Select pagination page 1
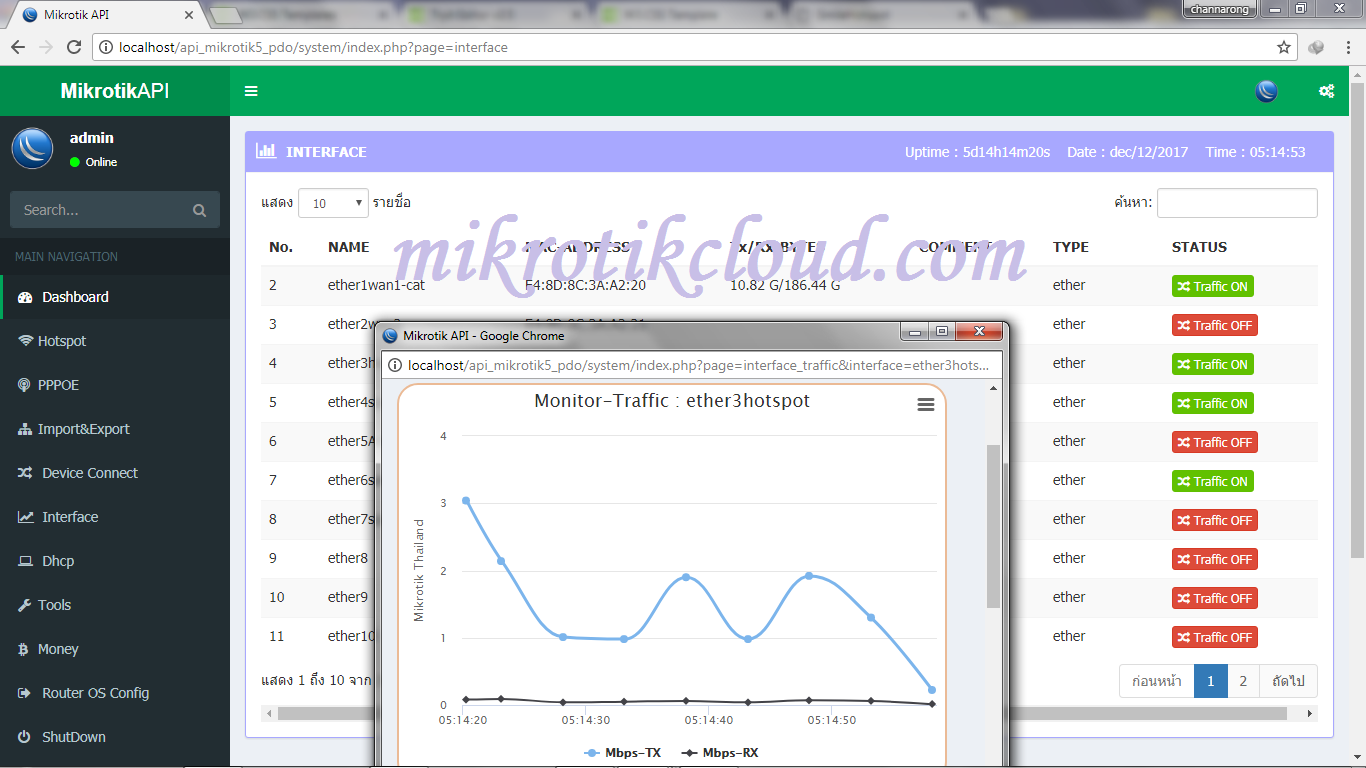This screenshot has height=768, width=1366. 1211,681
